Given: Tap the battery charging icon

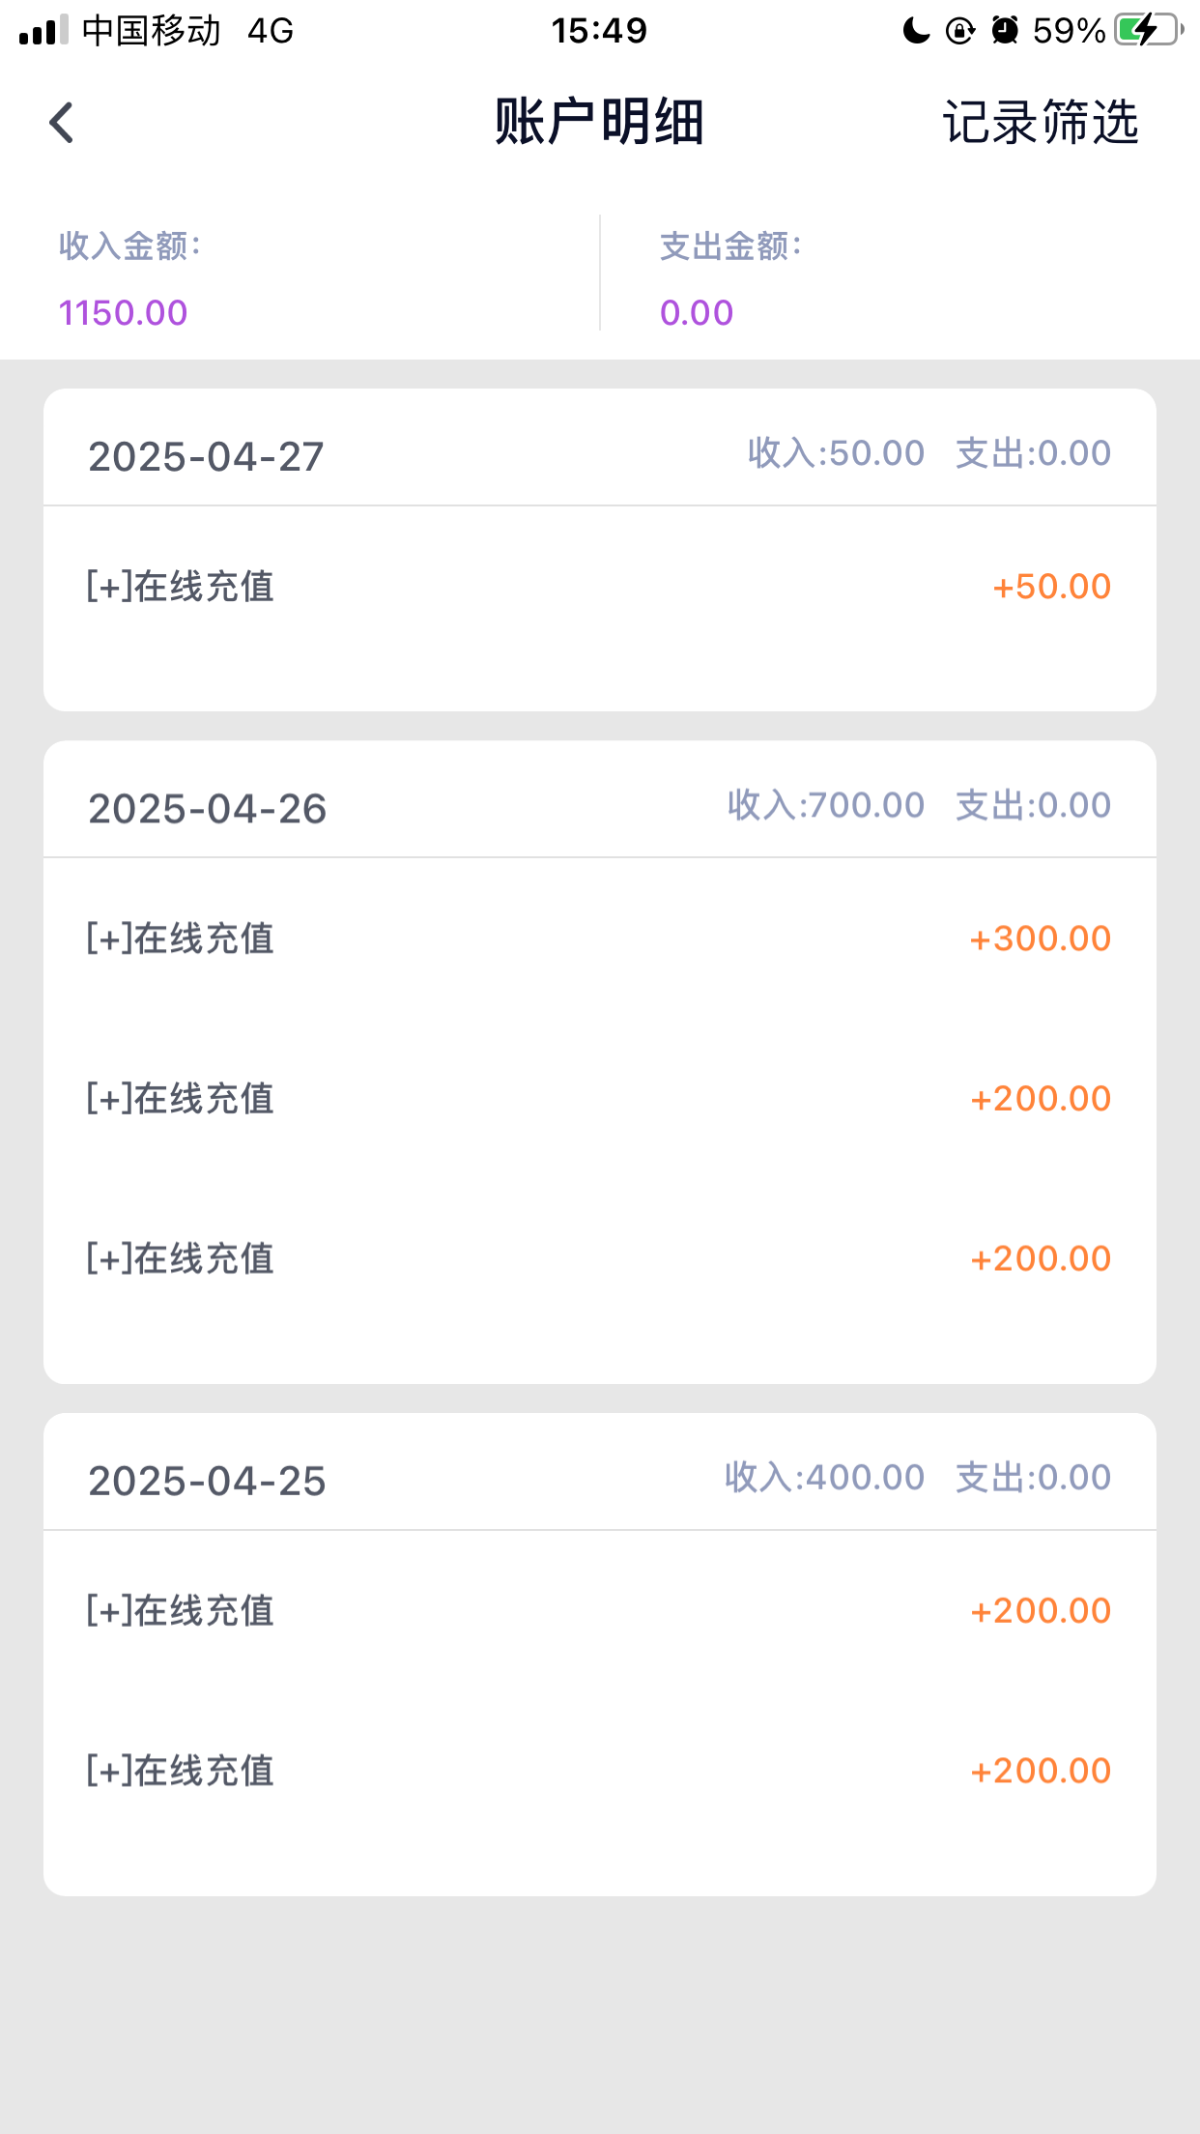Looking at the screenshot, I should (x=1148, y=30).
